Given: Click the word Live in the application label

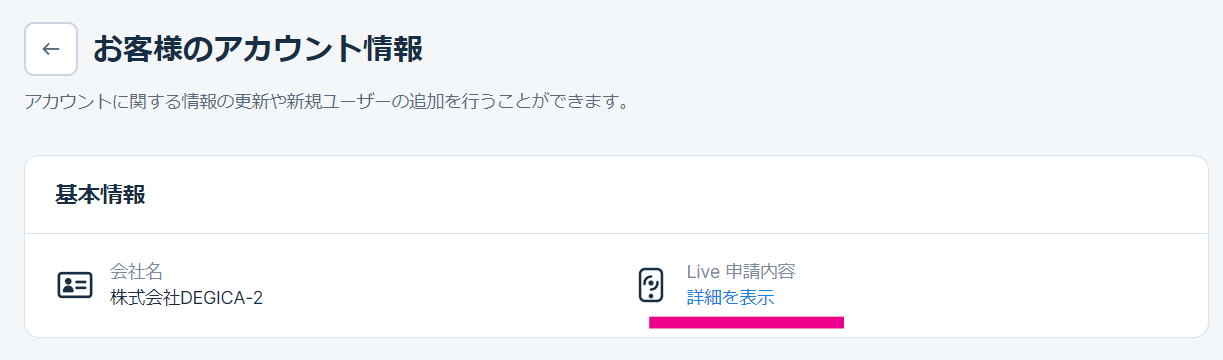Looking at the screenshot, I should (703, 271).
